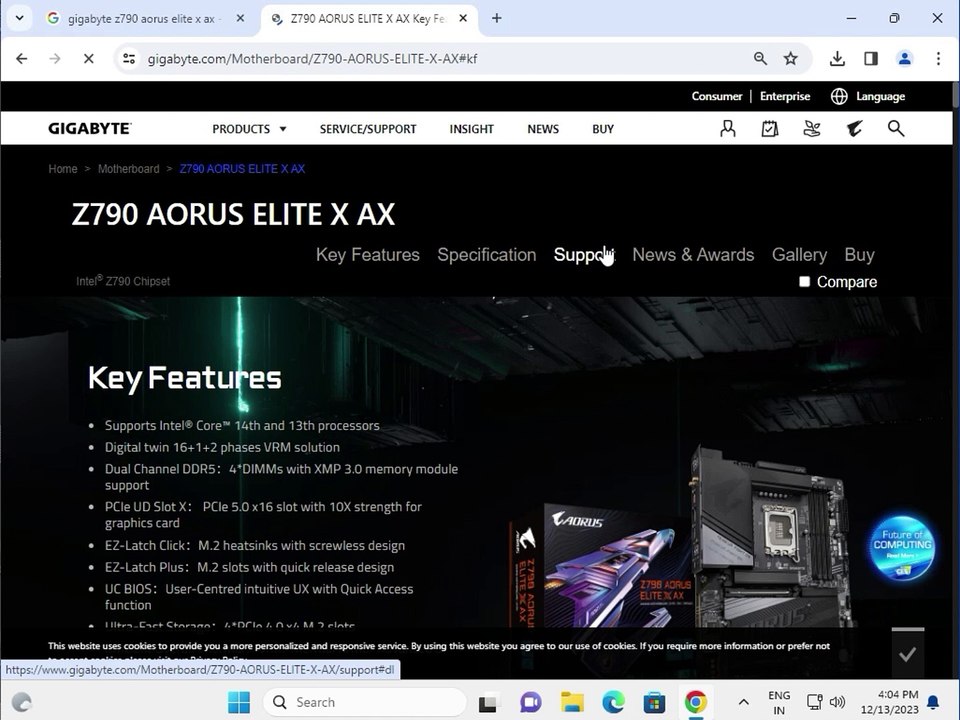Accept cookies with the checkmark button
Image resolution: width=960 pixels, height=720 pixels.
(x=907, y=654)
